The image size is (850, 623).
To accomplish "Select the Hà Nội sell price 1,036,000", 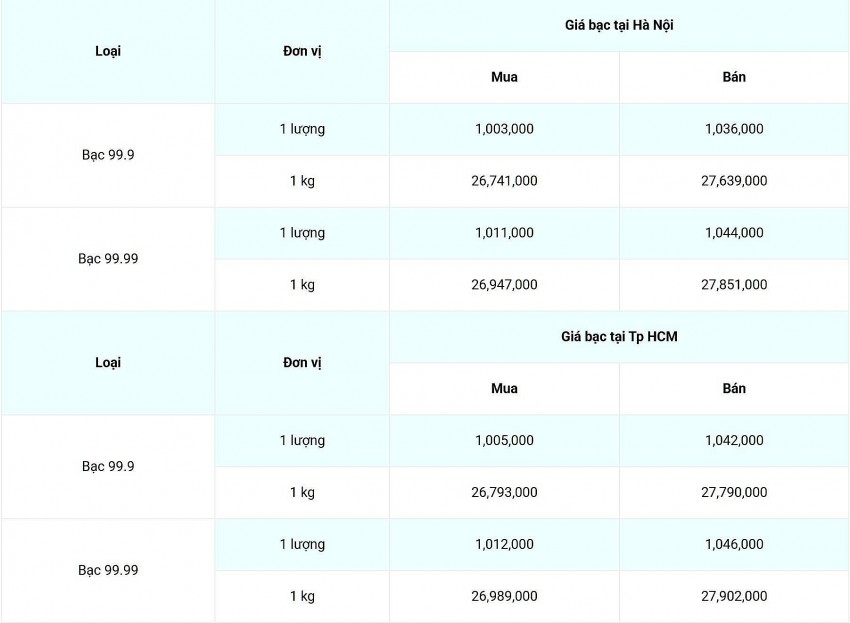I will 734,129.
